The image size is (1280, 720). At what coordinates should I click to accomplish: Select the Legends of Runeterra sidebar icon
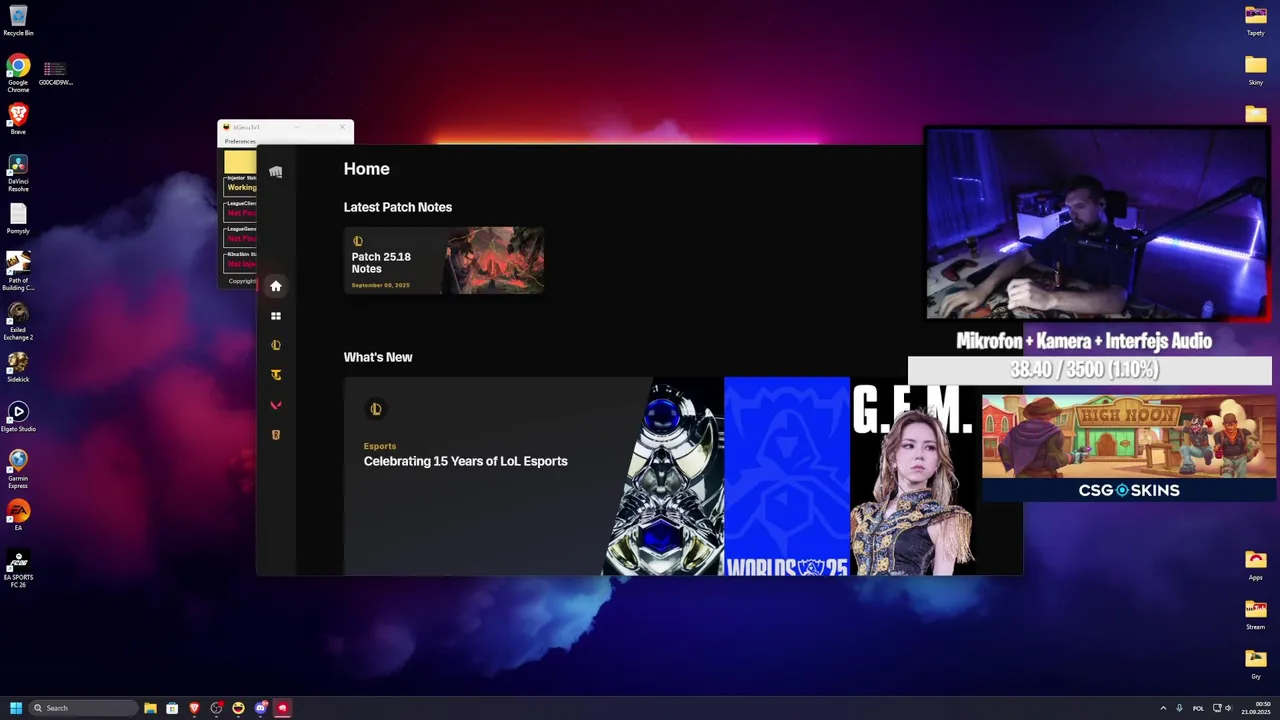pos(276,435)
